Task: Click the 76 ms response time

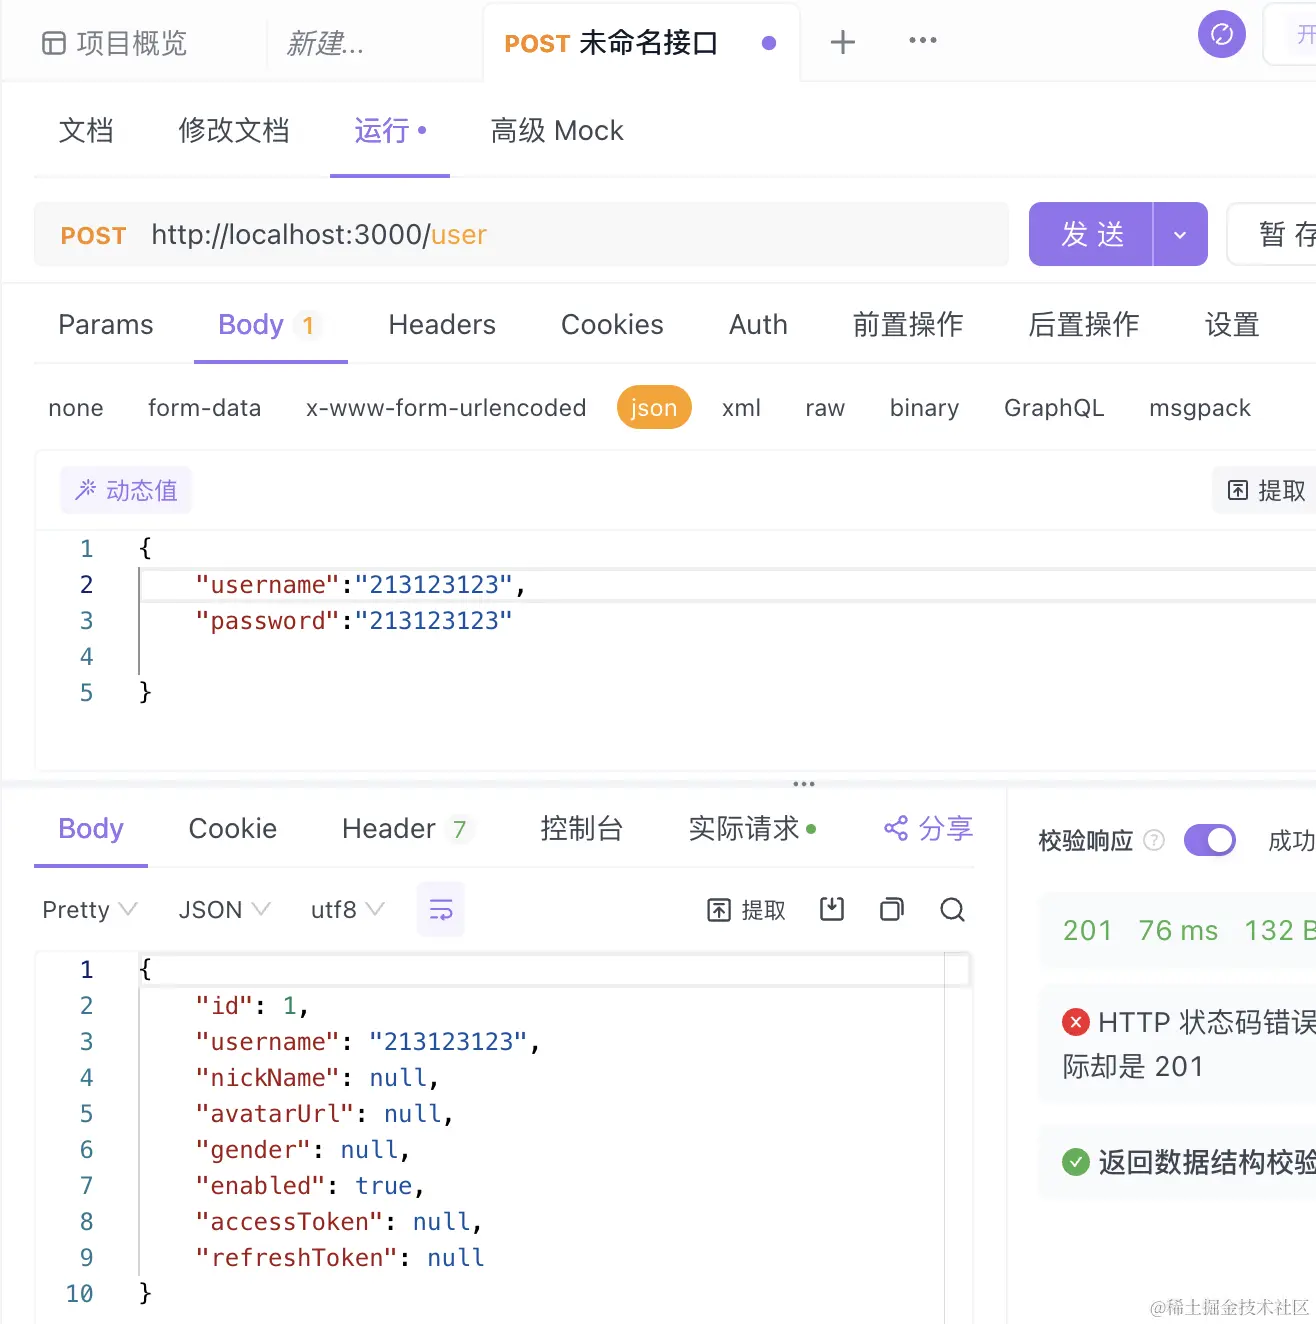Action: point(1178,931)
